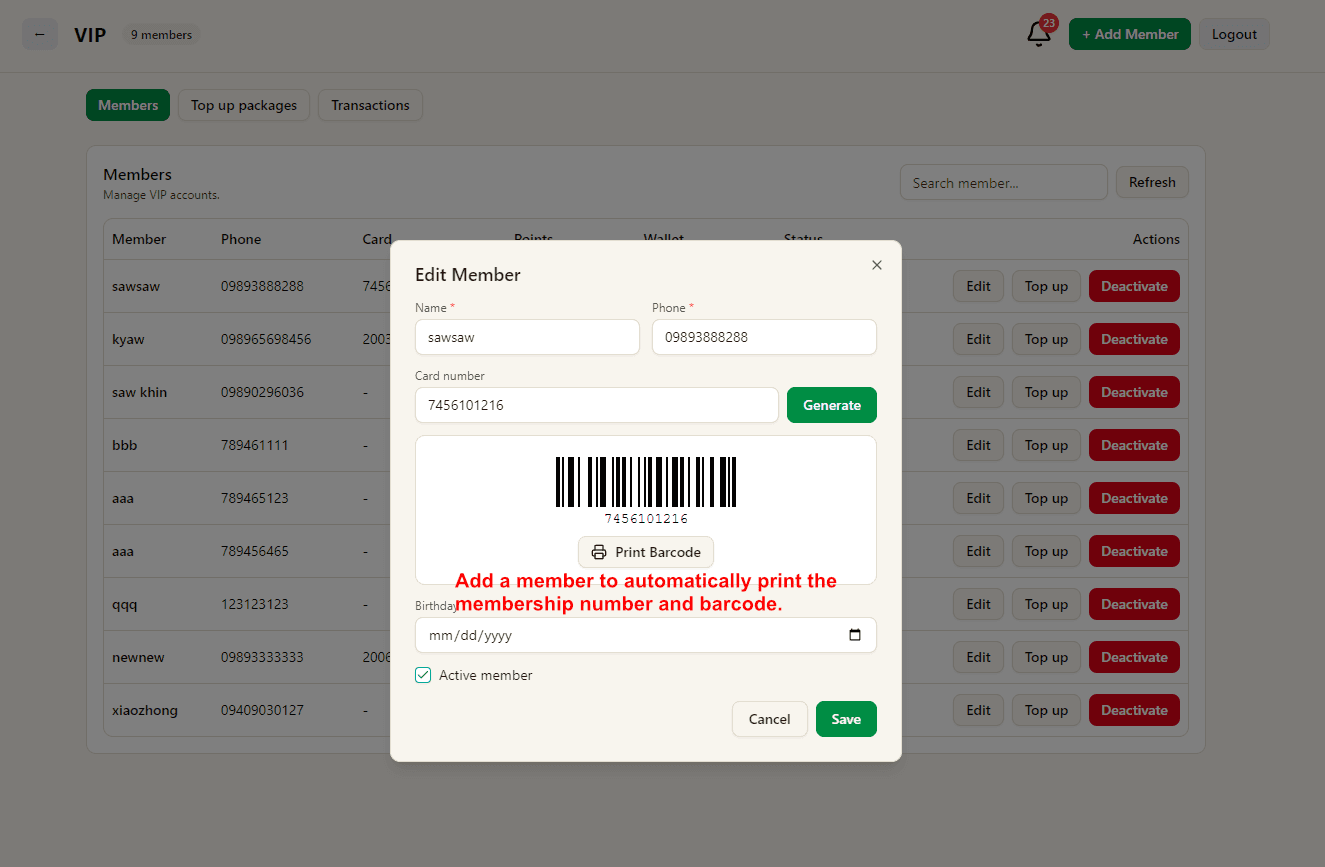Click Logout

pyautogui.click(x=1234, y=34)
